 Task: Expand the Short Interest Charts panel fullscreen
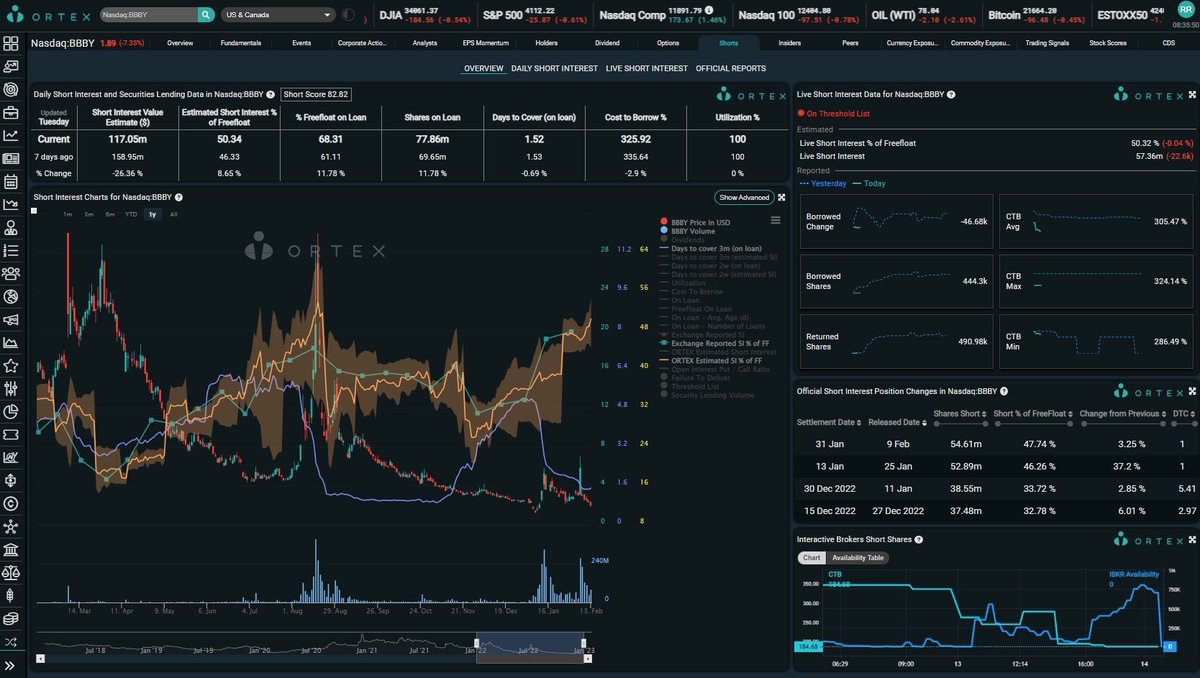tap(782, 197)
